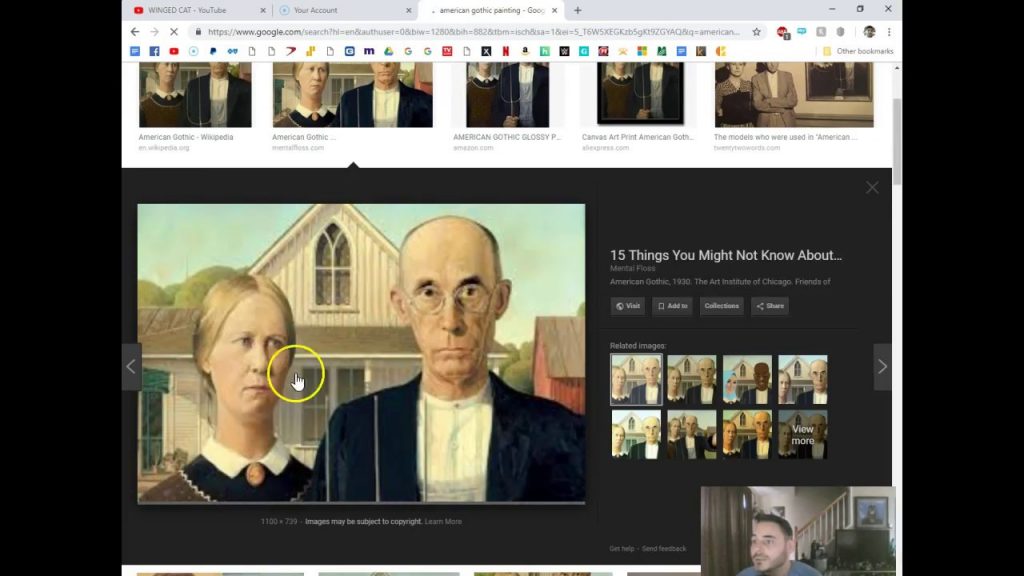Open the Other bookmarks folder

coord(857,51)
